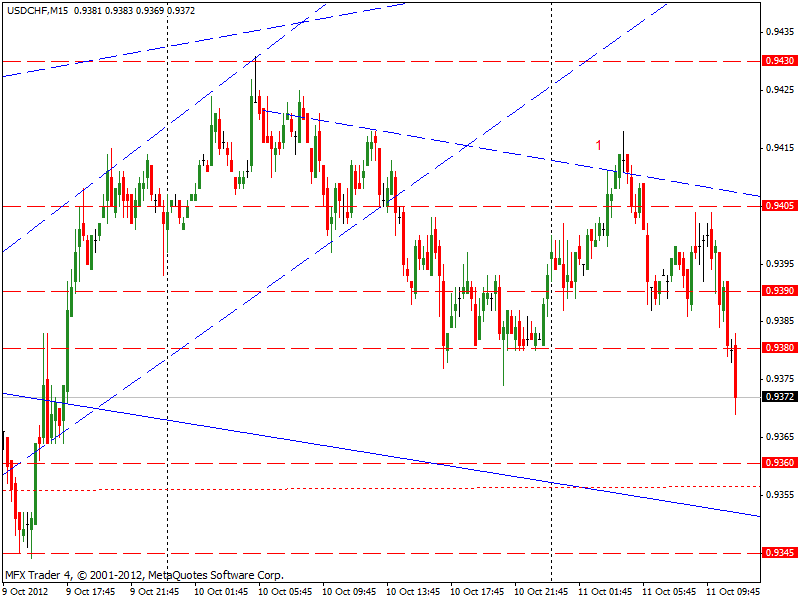Click the 0.9395 price scale value

click(780, 263)
